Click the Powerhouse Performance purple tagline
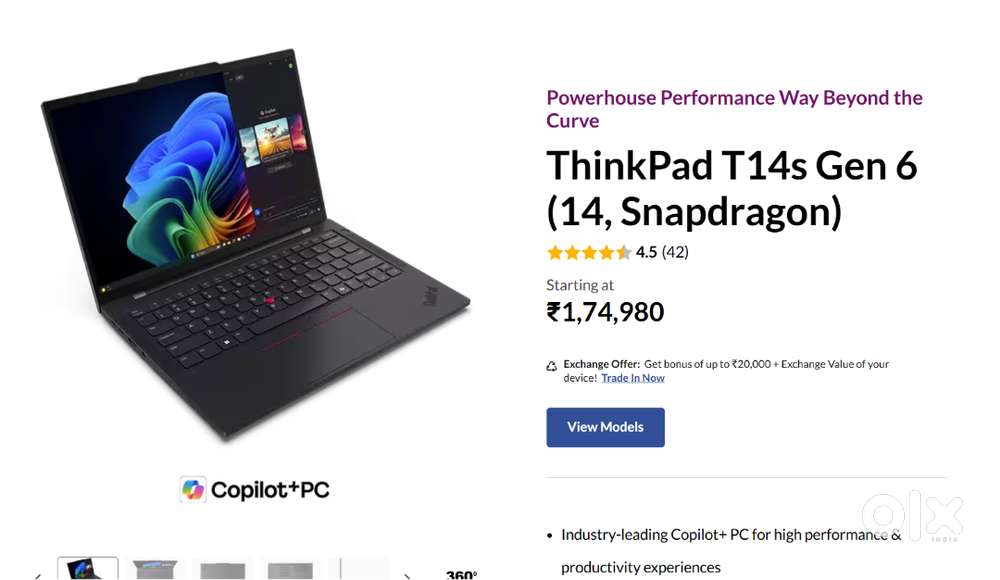This screenshot has height=580, width=1000. [735, 109]
